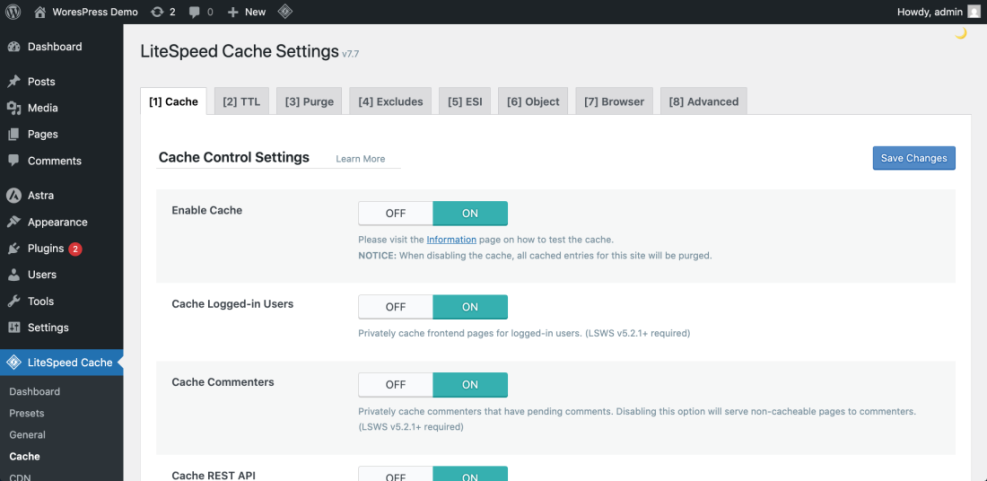Open Users menu in sidebar
Image resolution: width=987 pixels, height=481 pixels.
pos(42,274)
